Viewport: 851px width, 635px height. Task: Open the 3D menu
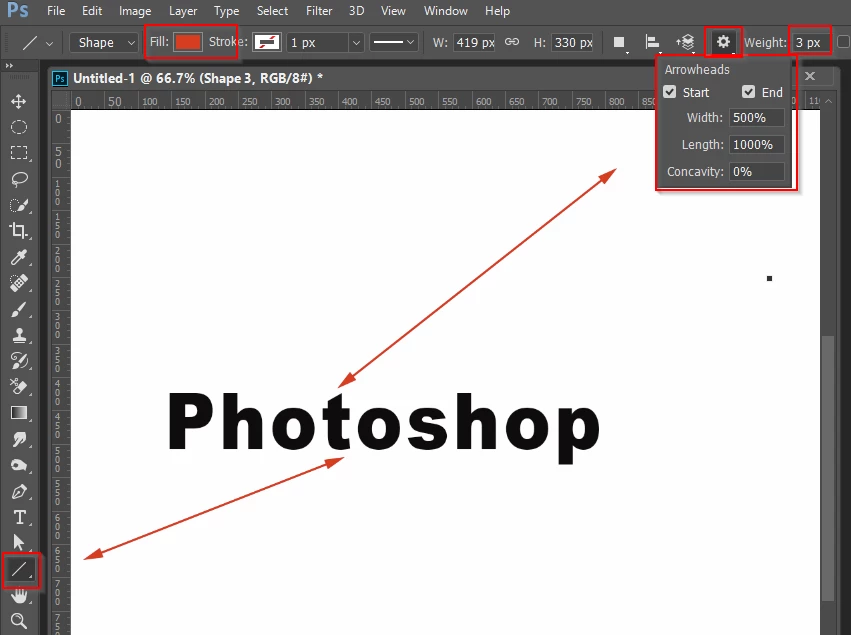[357, 11]
